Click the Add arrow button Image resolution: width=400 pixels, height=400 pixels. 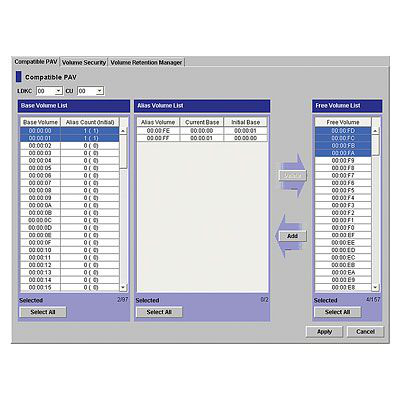292,236
